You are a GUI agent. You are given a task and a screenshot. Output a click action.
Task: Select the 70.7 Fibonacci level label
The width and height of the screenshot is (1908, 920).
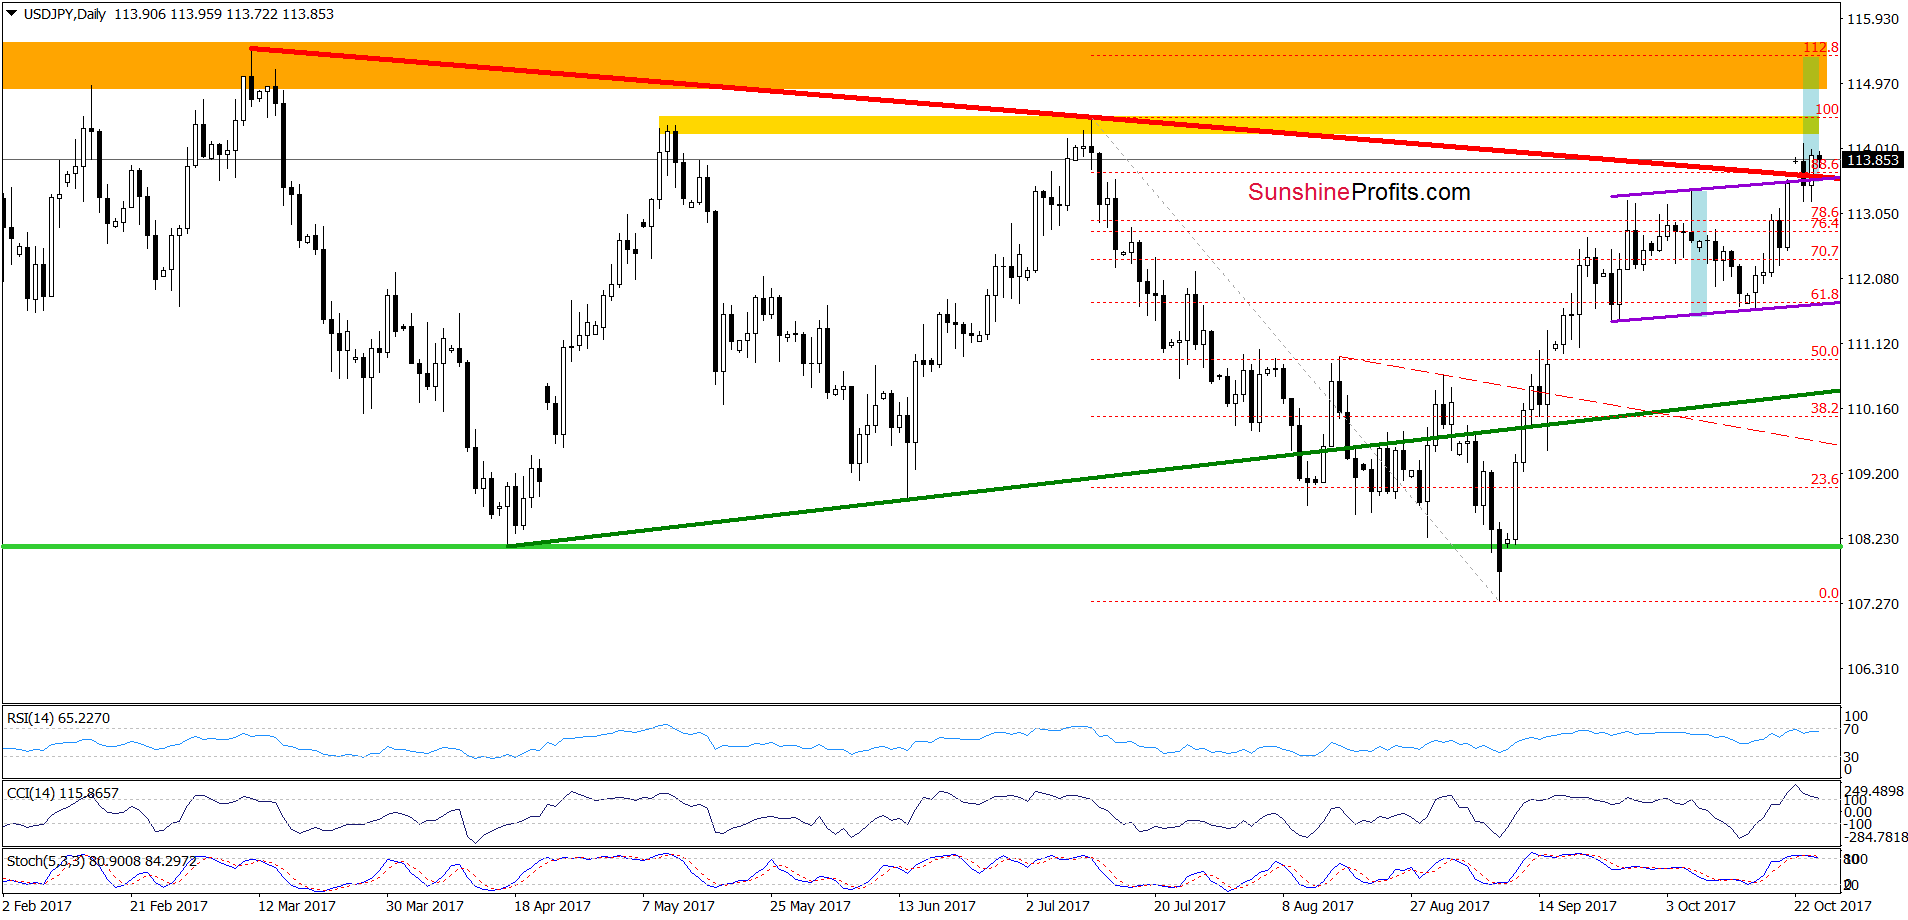(1824, 251)
